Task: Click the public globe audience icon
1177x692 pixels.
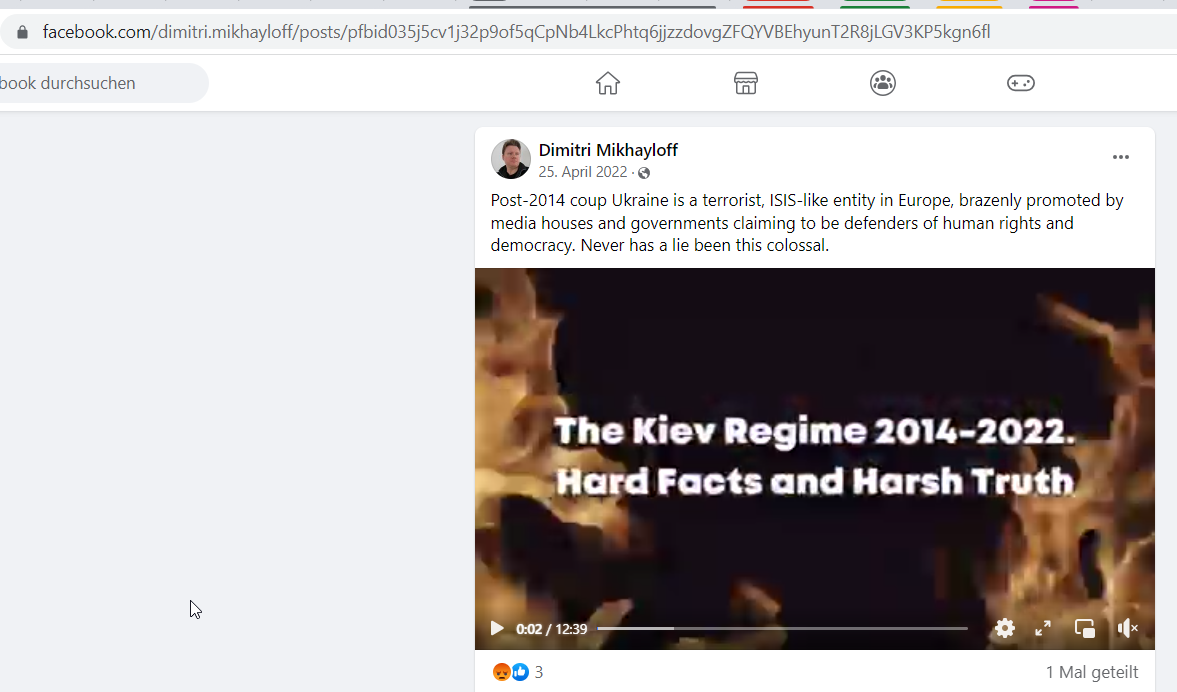Action: click(644, 173)
